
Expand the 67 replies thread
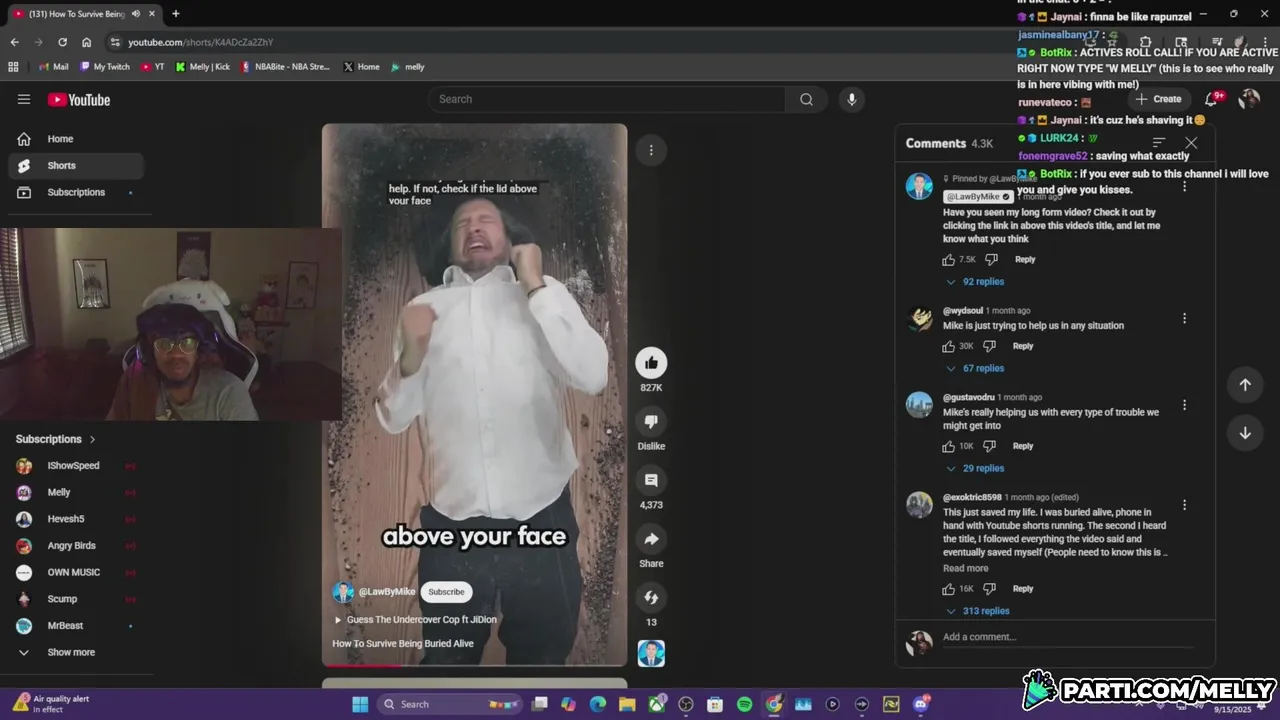pyautogui.click(x=975, y=368)
